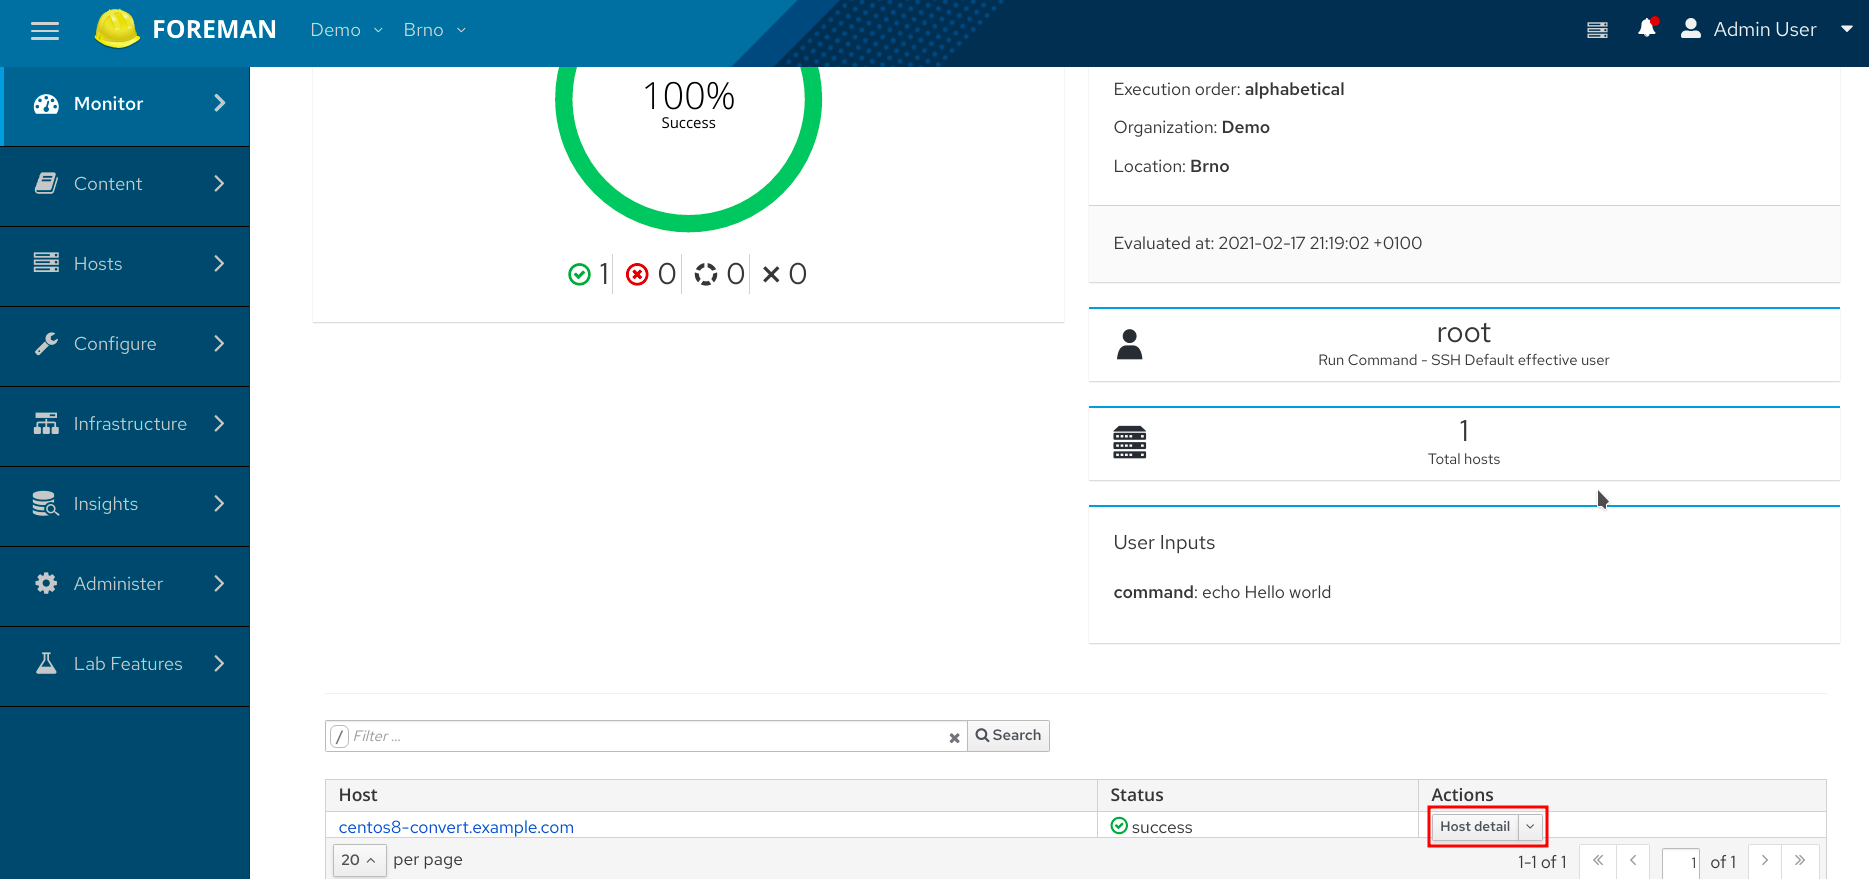Expand the Host detail actions caret
1869x879 pixels.
[x=1530, y=827]
